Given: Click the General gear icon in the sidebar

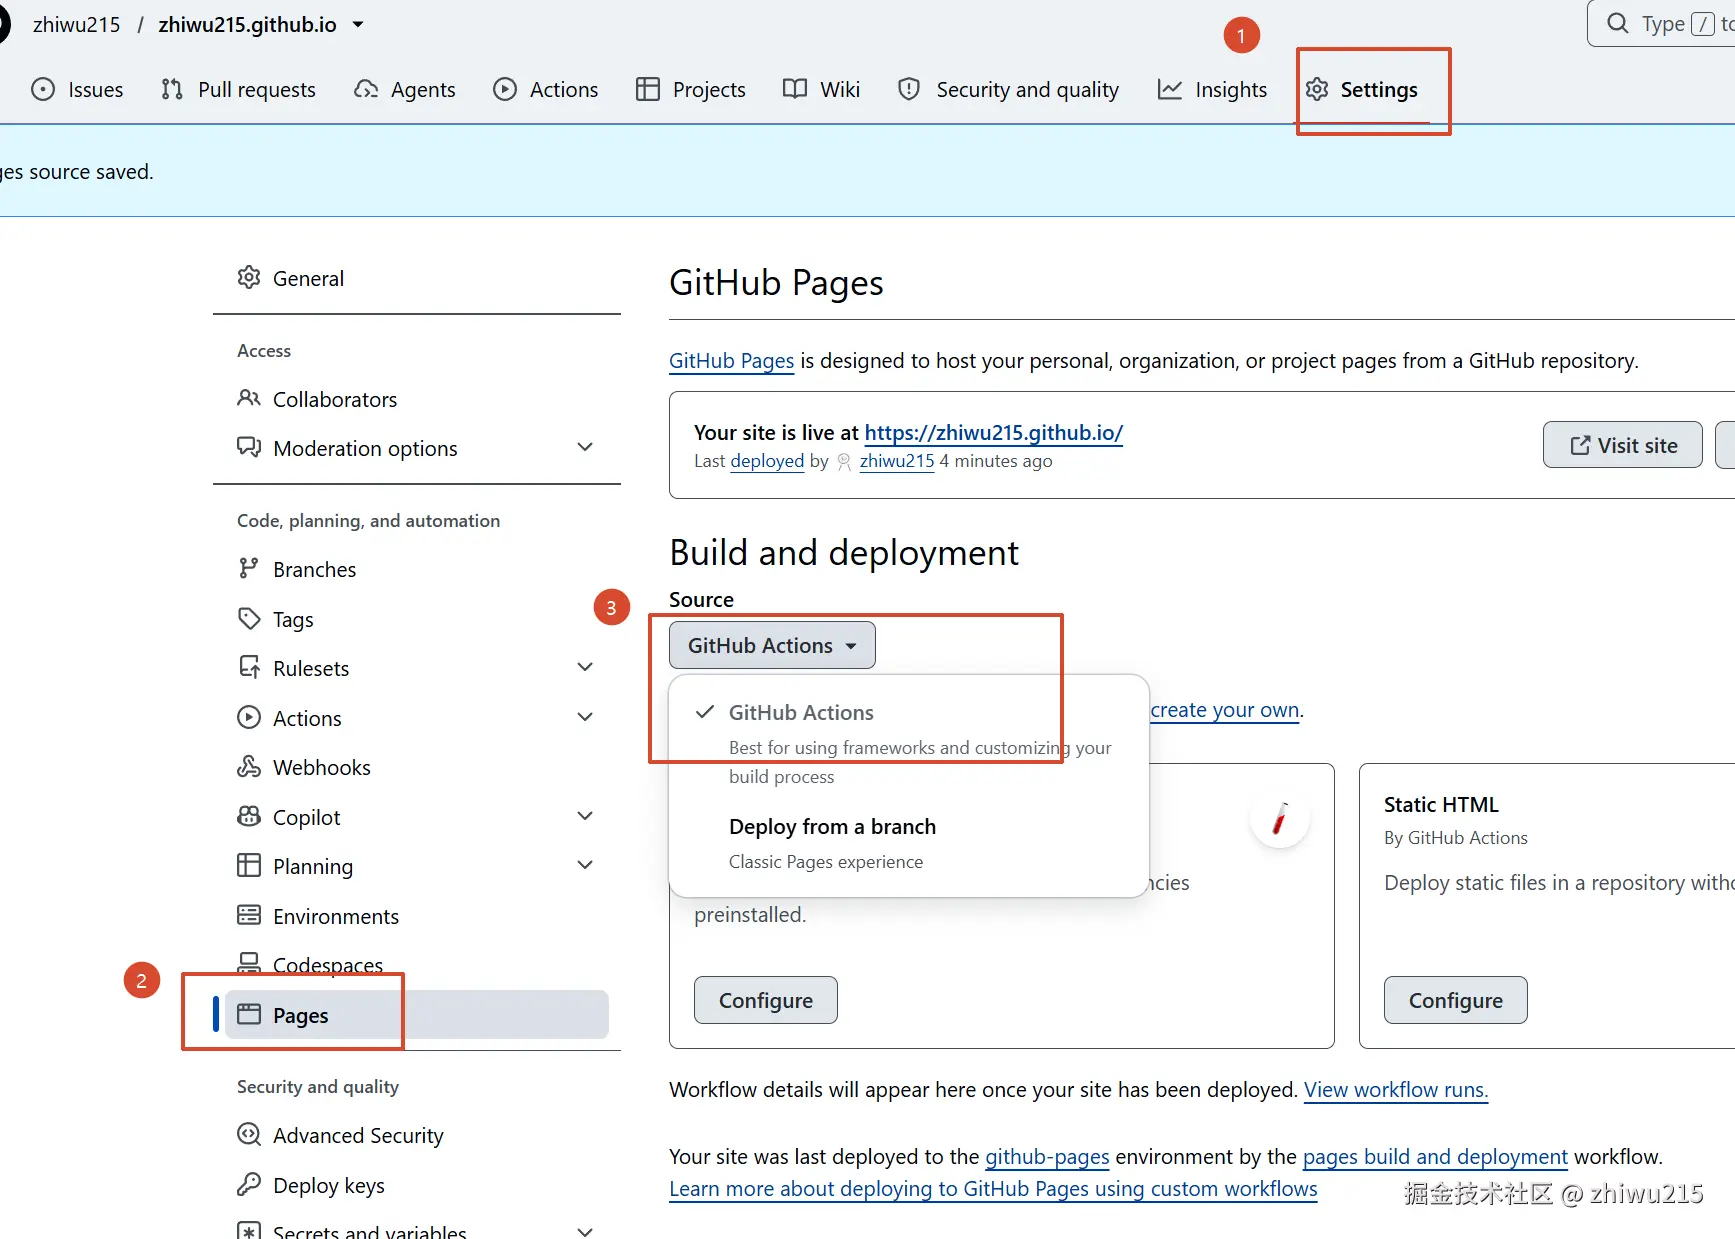Looking at the screenshot, I should (249, 278).
